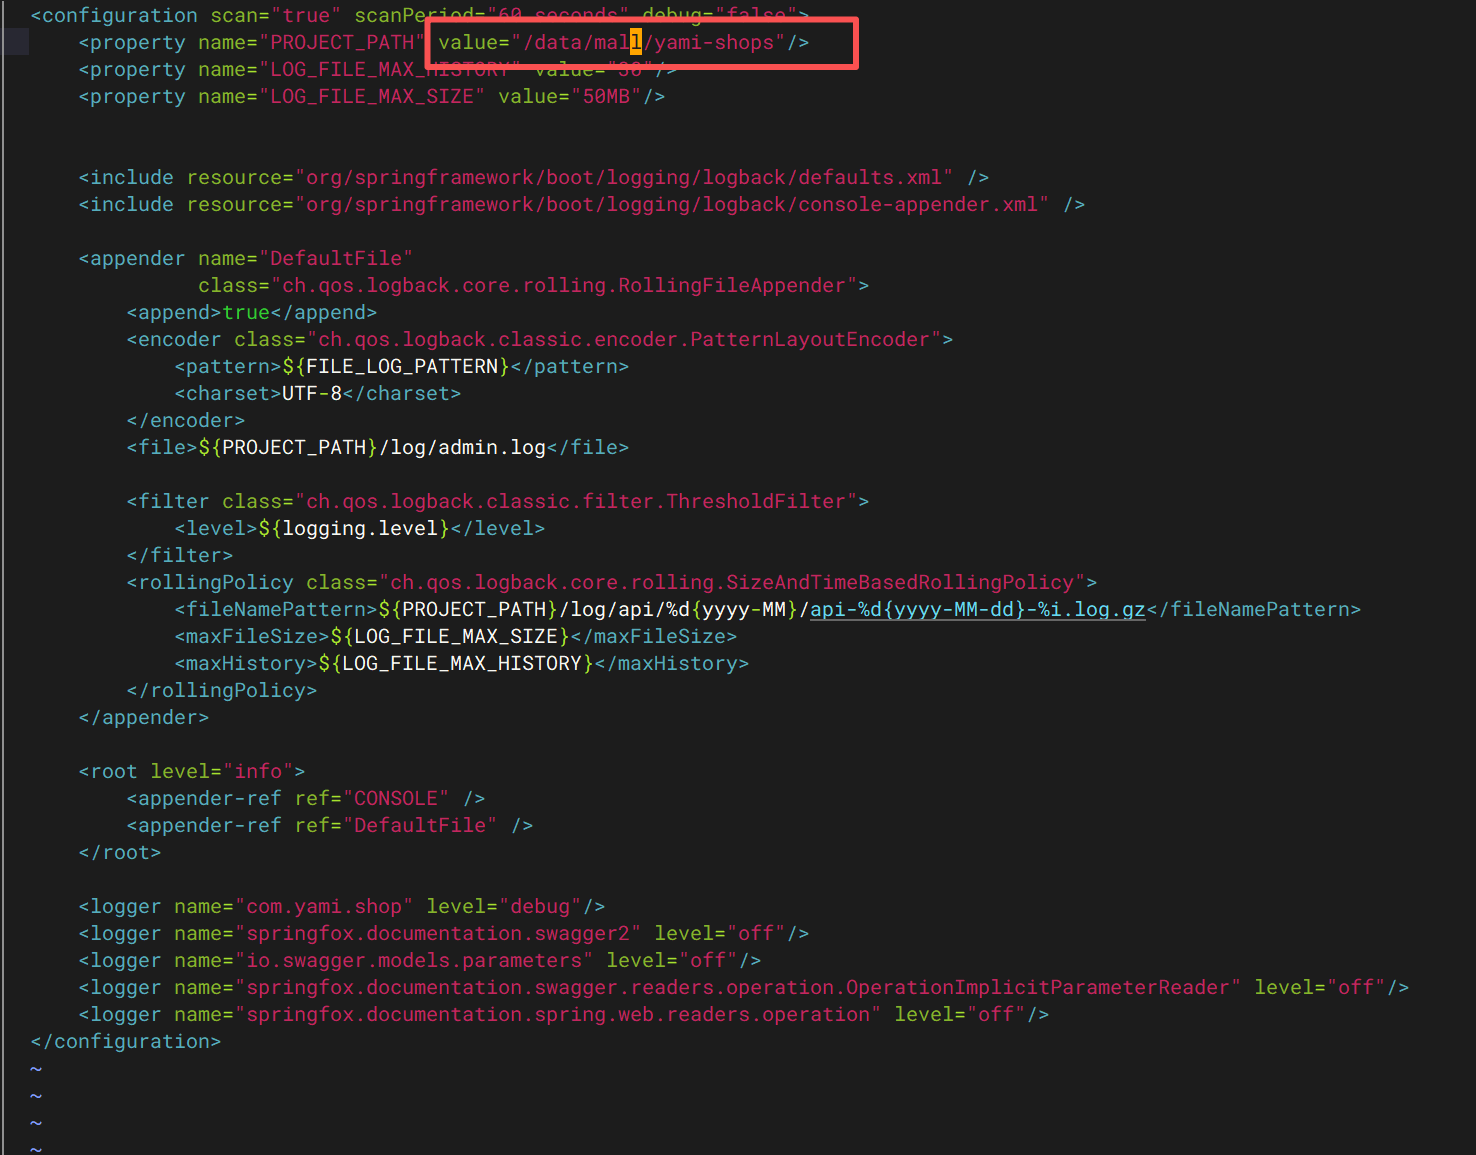The image size is (1476, 1155).
Task: Click the defaults.xml include resource path
Action: coord(623,178)
